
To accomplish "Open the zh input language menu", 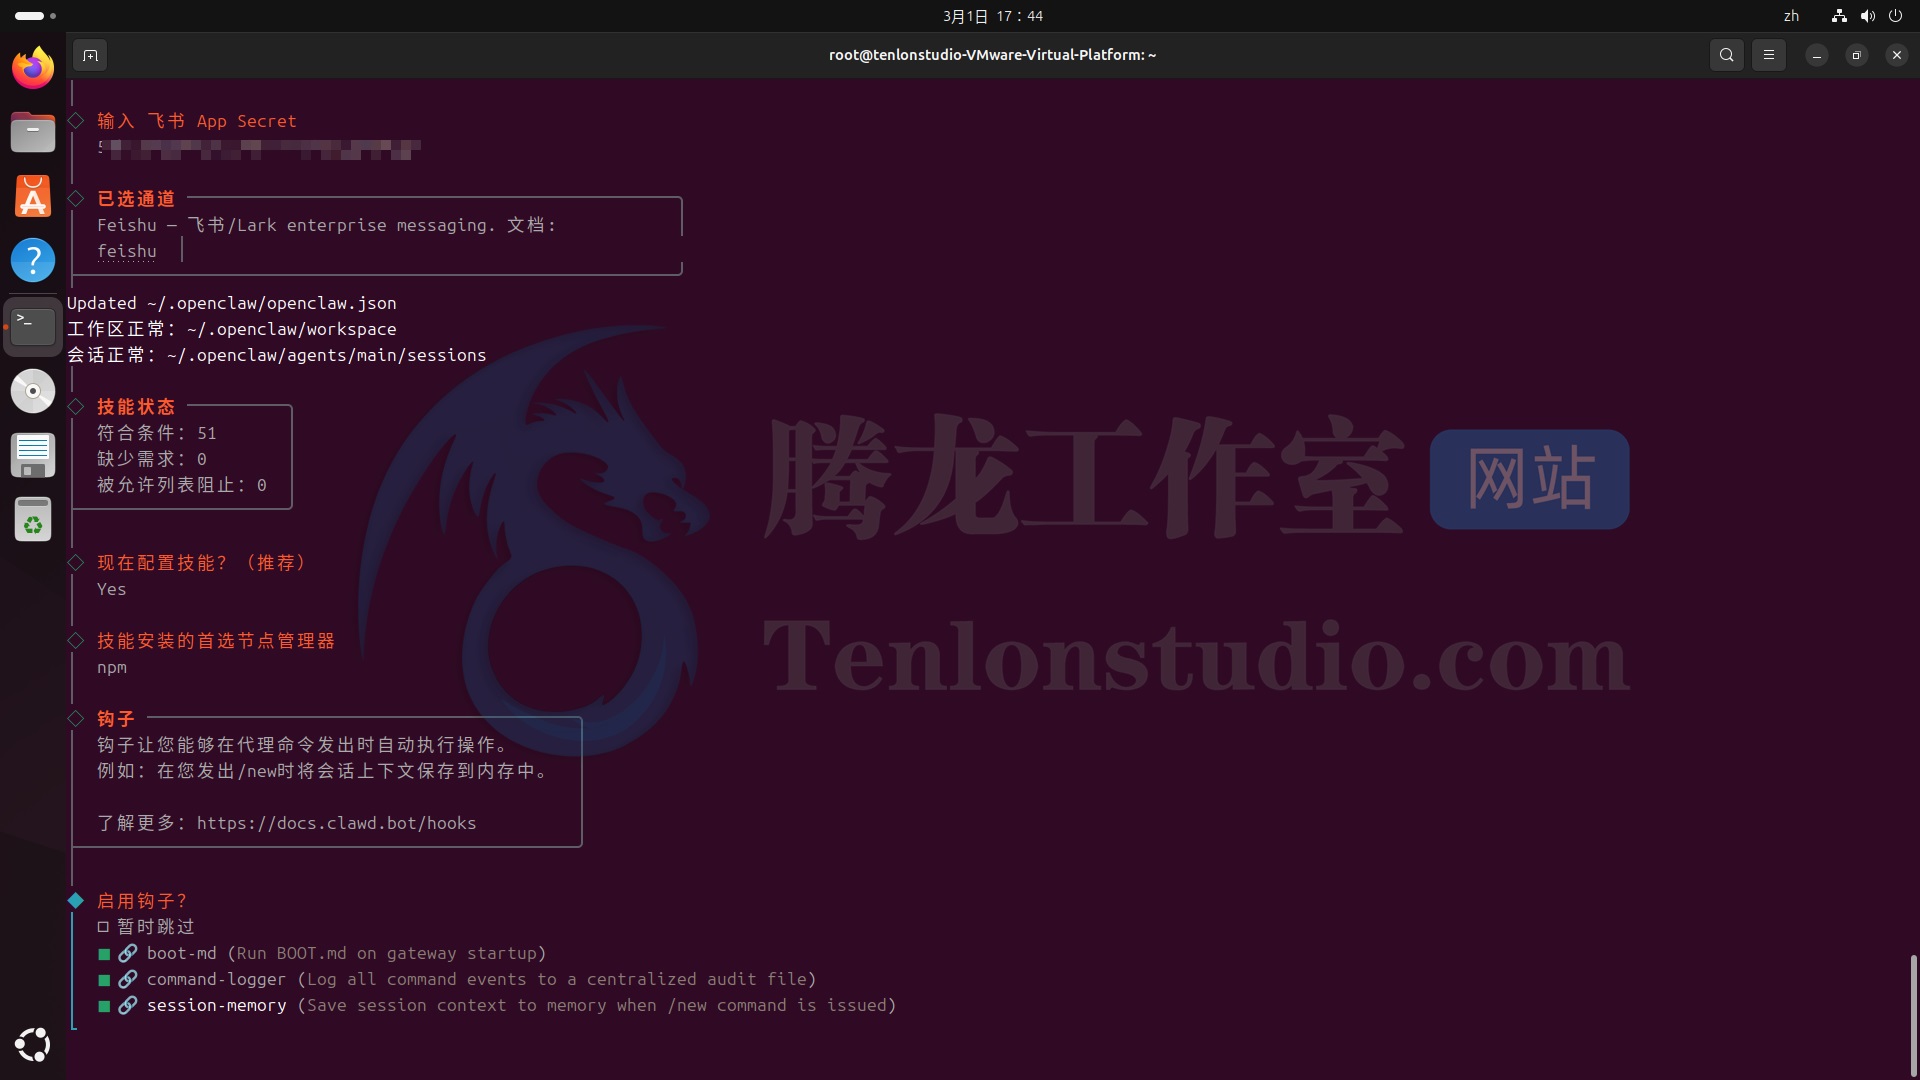I will (1791, 16).
